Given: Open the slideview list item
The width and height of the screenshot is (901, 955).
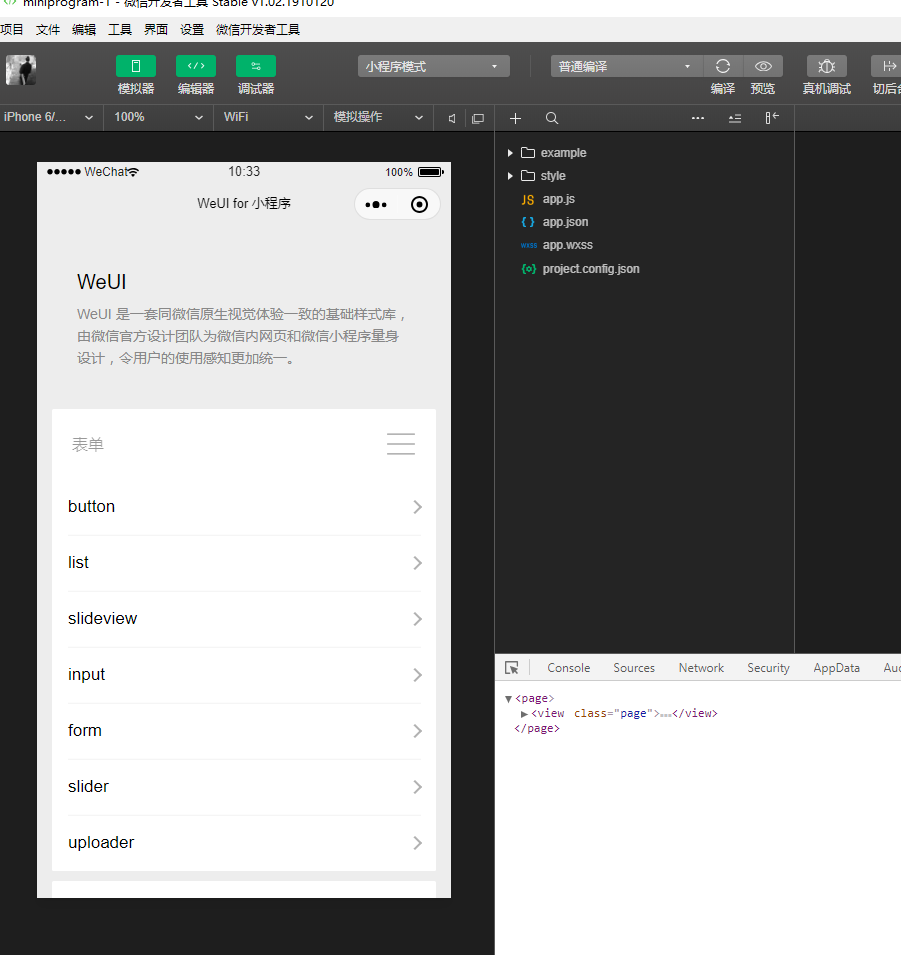Looking at the screenshot, I should click(244, 619).
